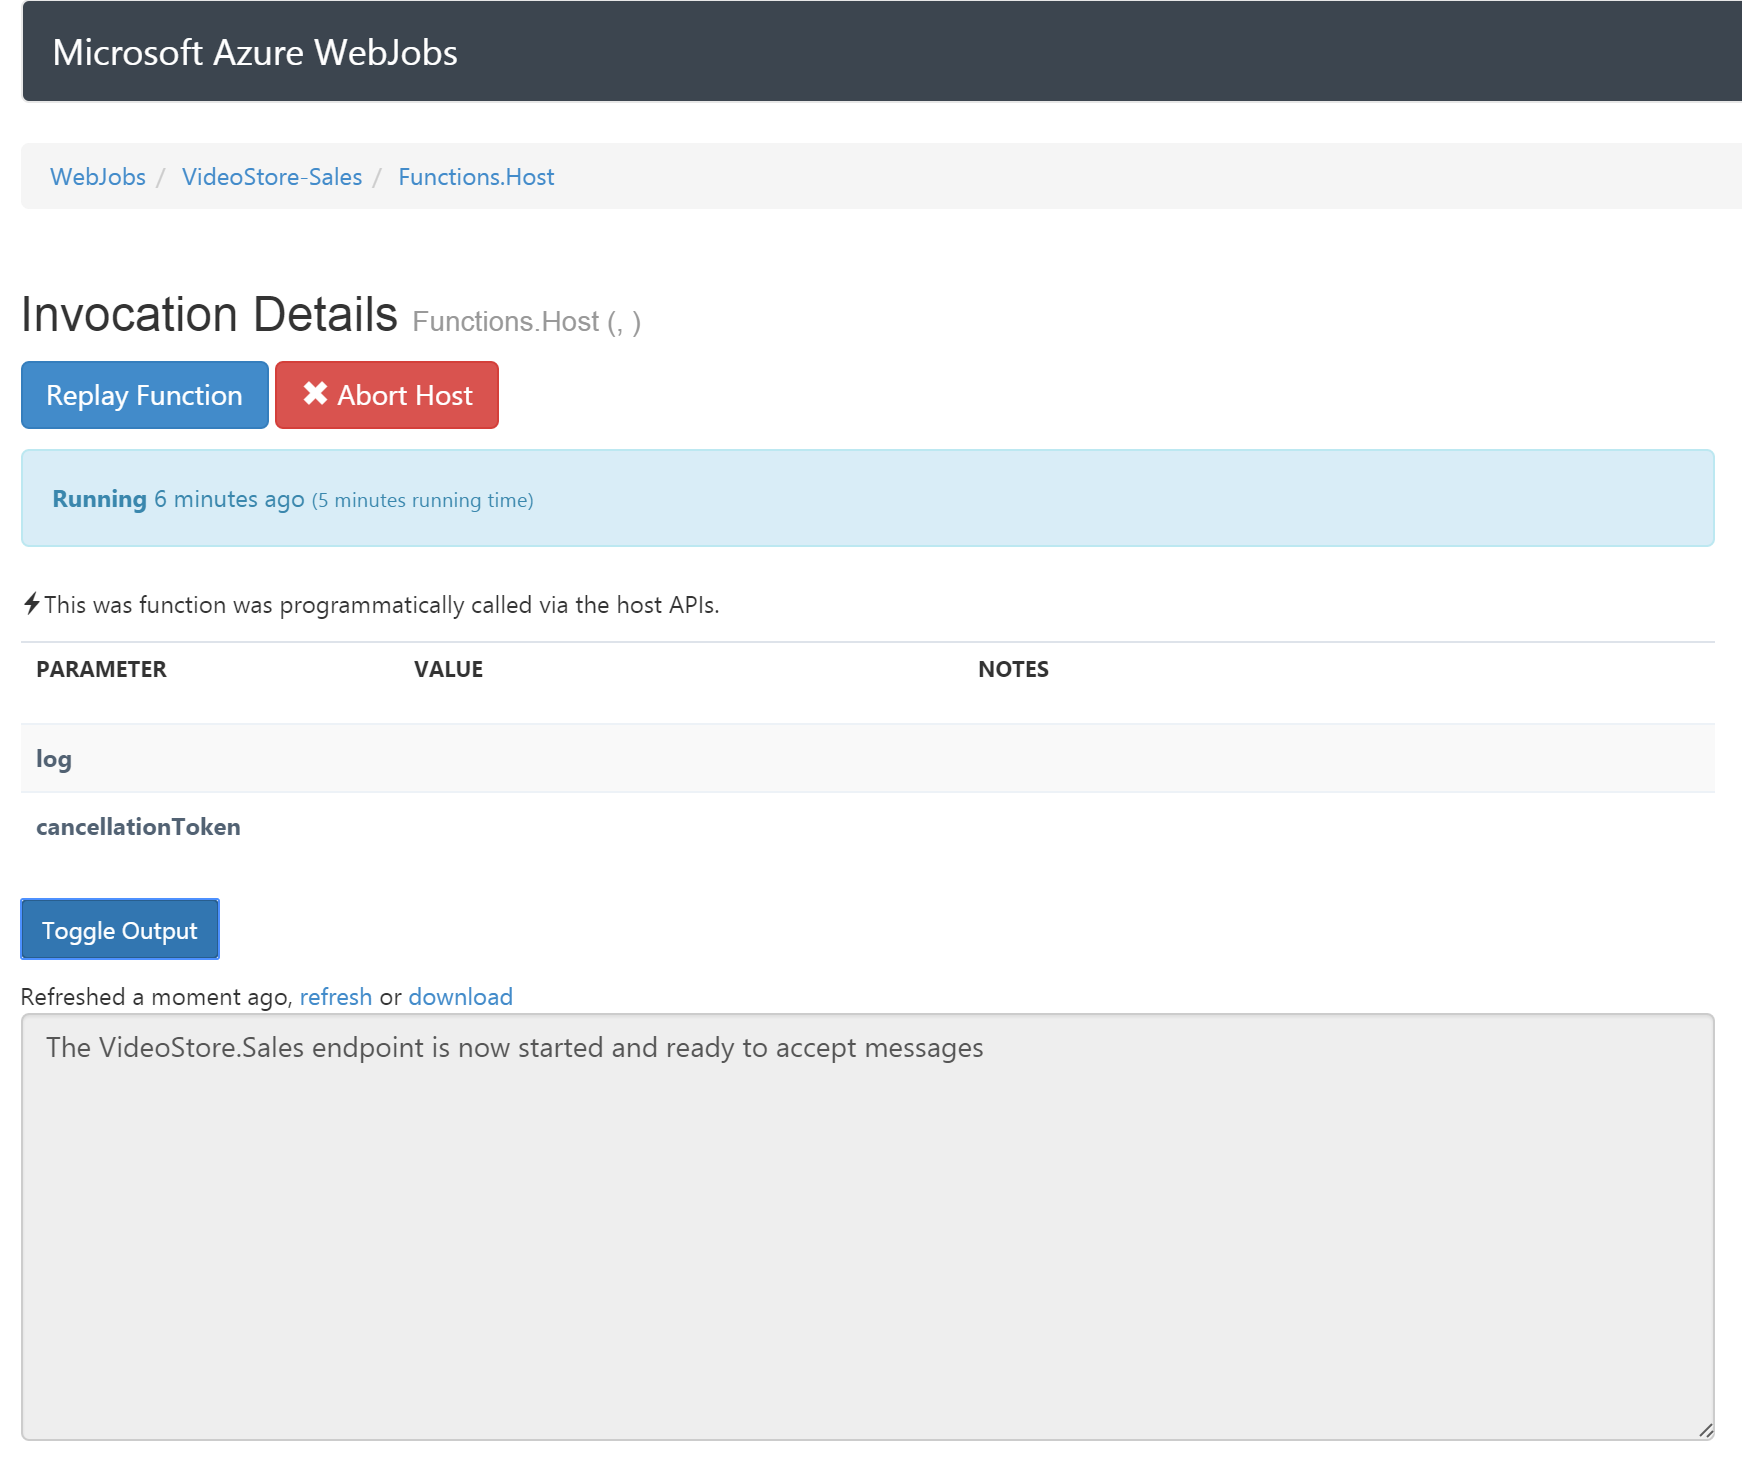The width and height of the screenshot is (1742, 1461).
Task: Click the Abort Host button
Action: 387,395
